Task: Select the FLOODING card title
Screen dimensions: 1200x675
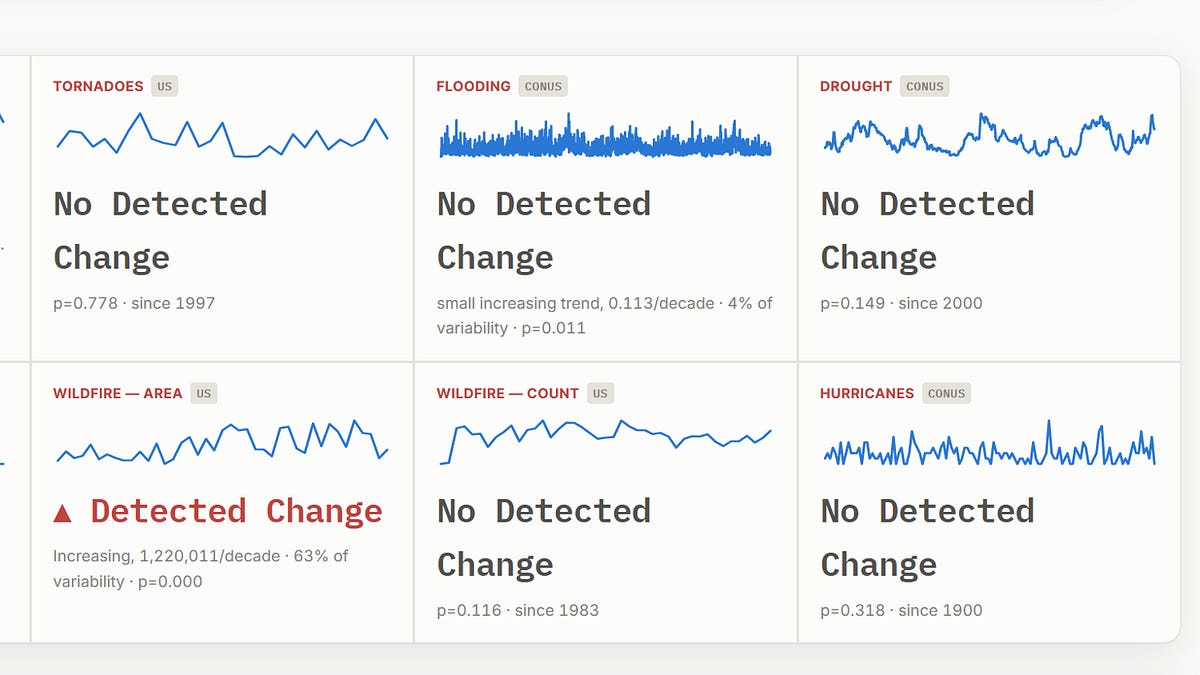Action: click(x=474, y=86)
